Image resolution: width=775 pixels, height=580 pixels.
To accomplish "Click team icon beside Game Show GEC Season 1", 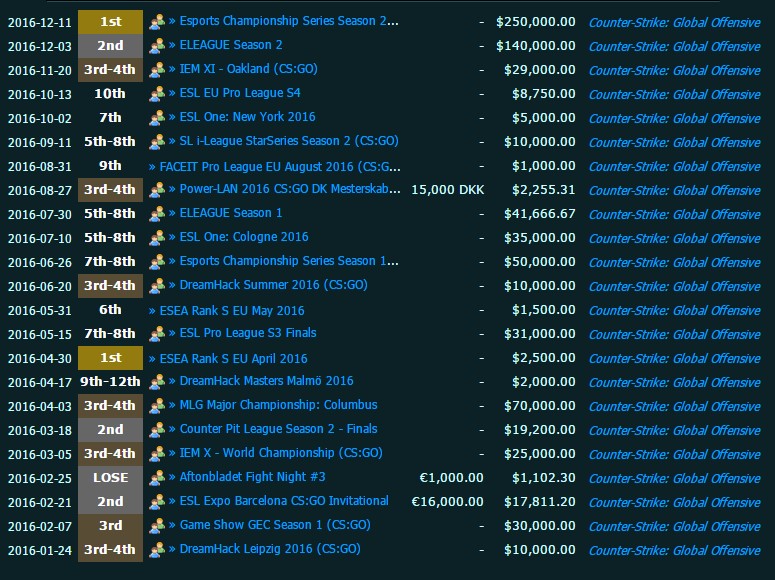I will [x=157, y=526].
